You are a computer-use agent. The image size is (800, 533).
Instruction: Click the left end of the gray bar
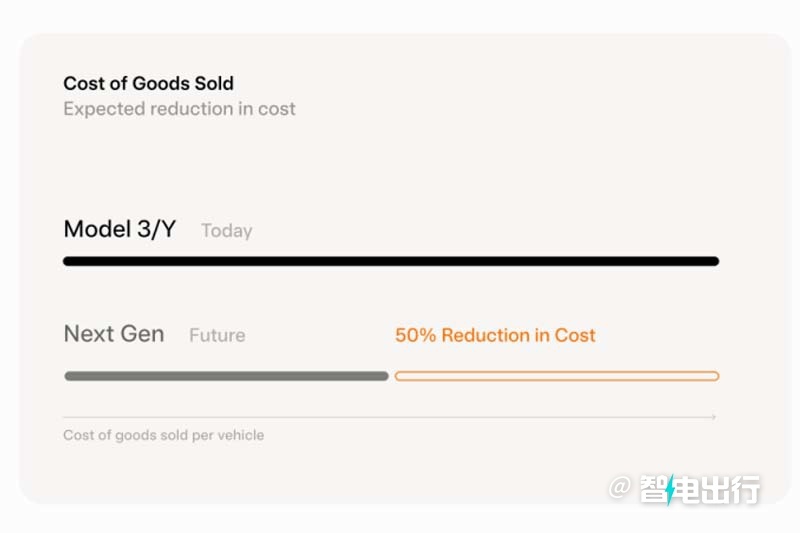point(69,376)
